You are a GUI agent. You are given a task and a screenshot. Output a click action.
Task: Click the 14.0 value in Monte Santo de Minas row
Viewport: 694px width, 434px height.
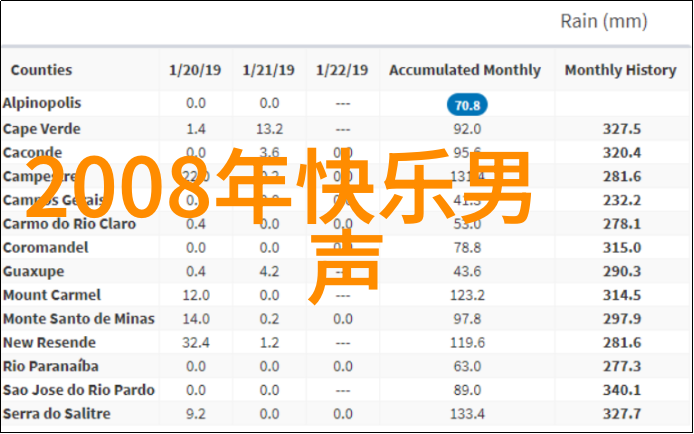point(196,319)
